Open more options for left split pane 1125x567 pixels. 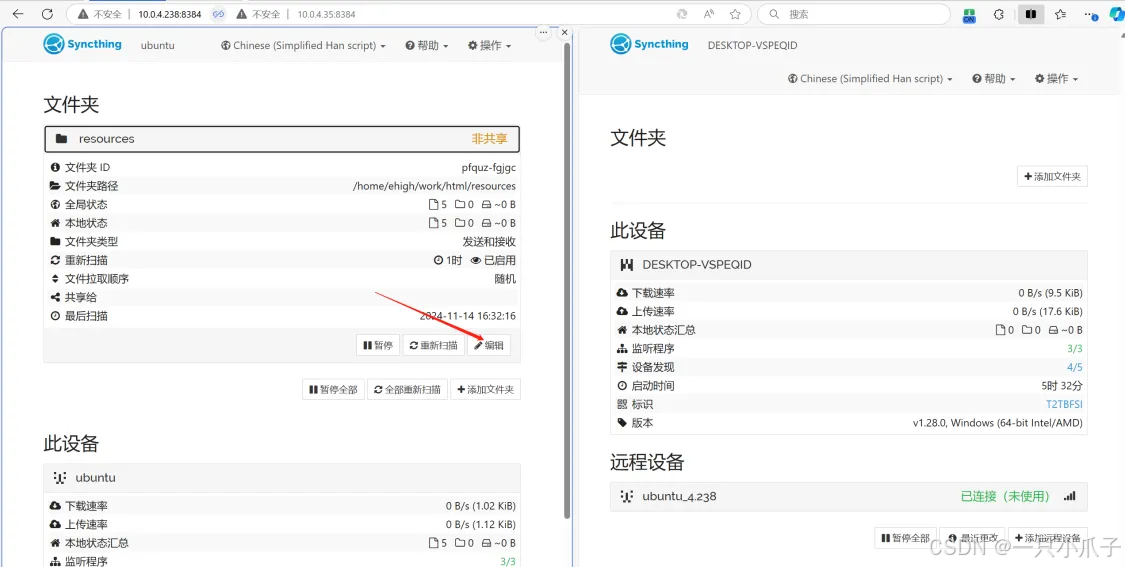coord(543,32)
